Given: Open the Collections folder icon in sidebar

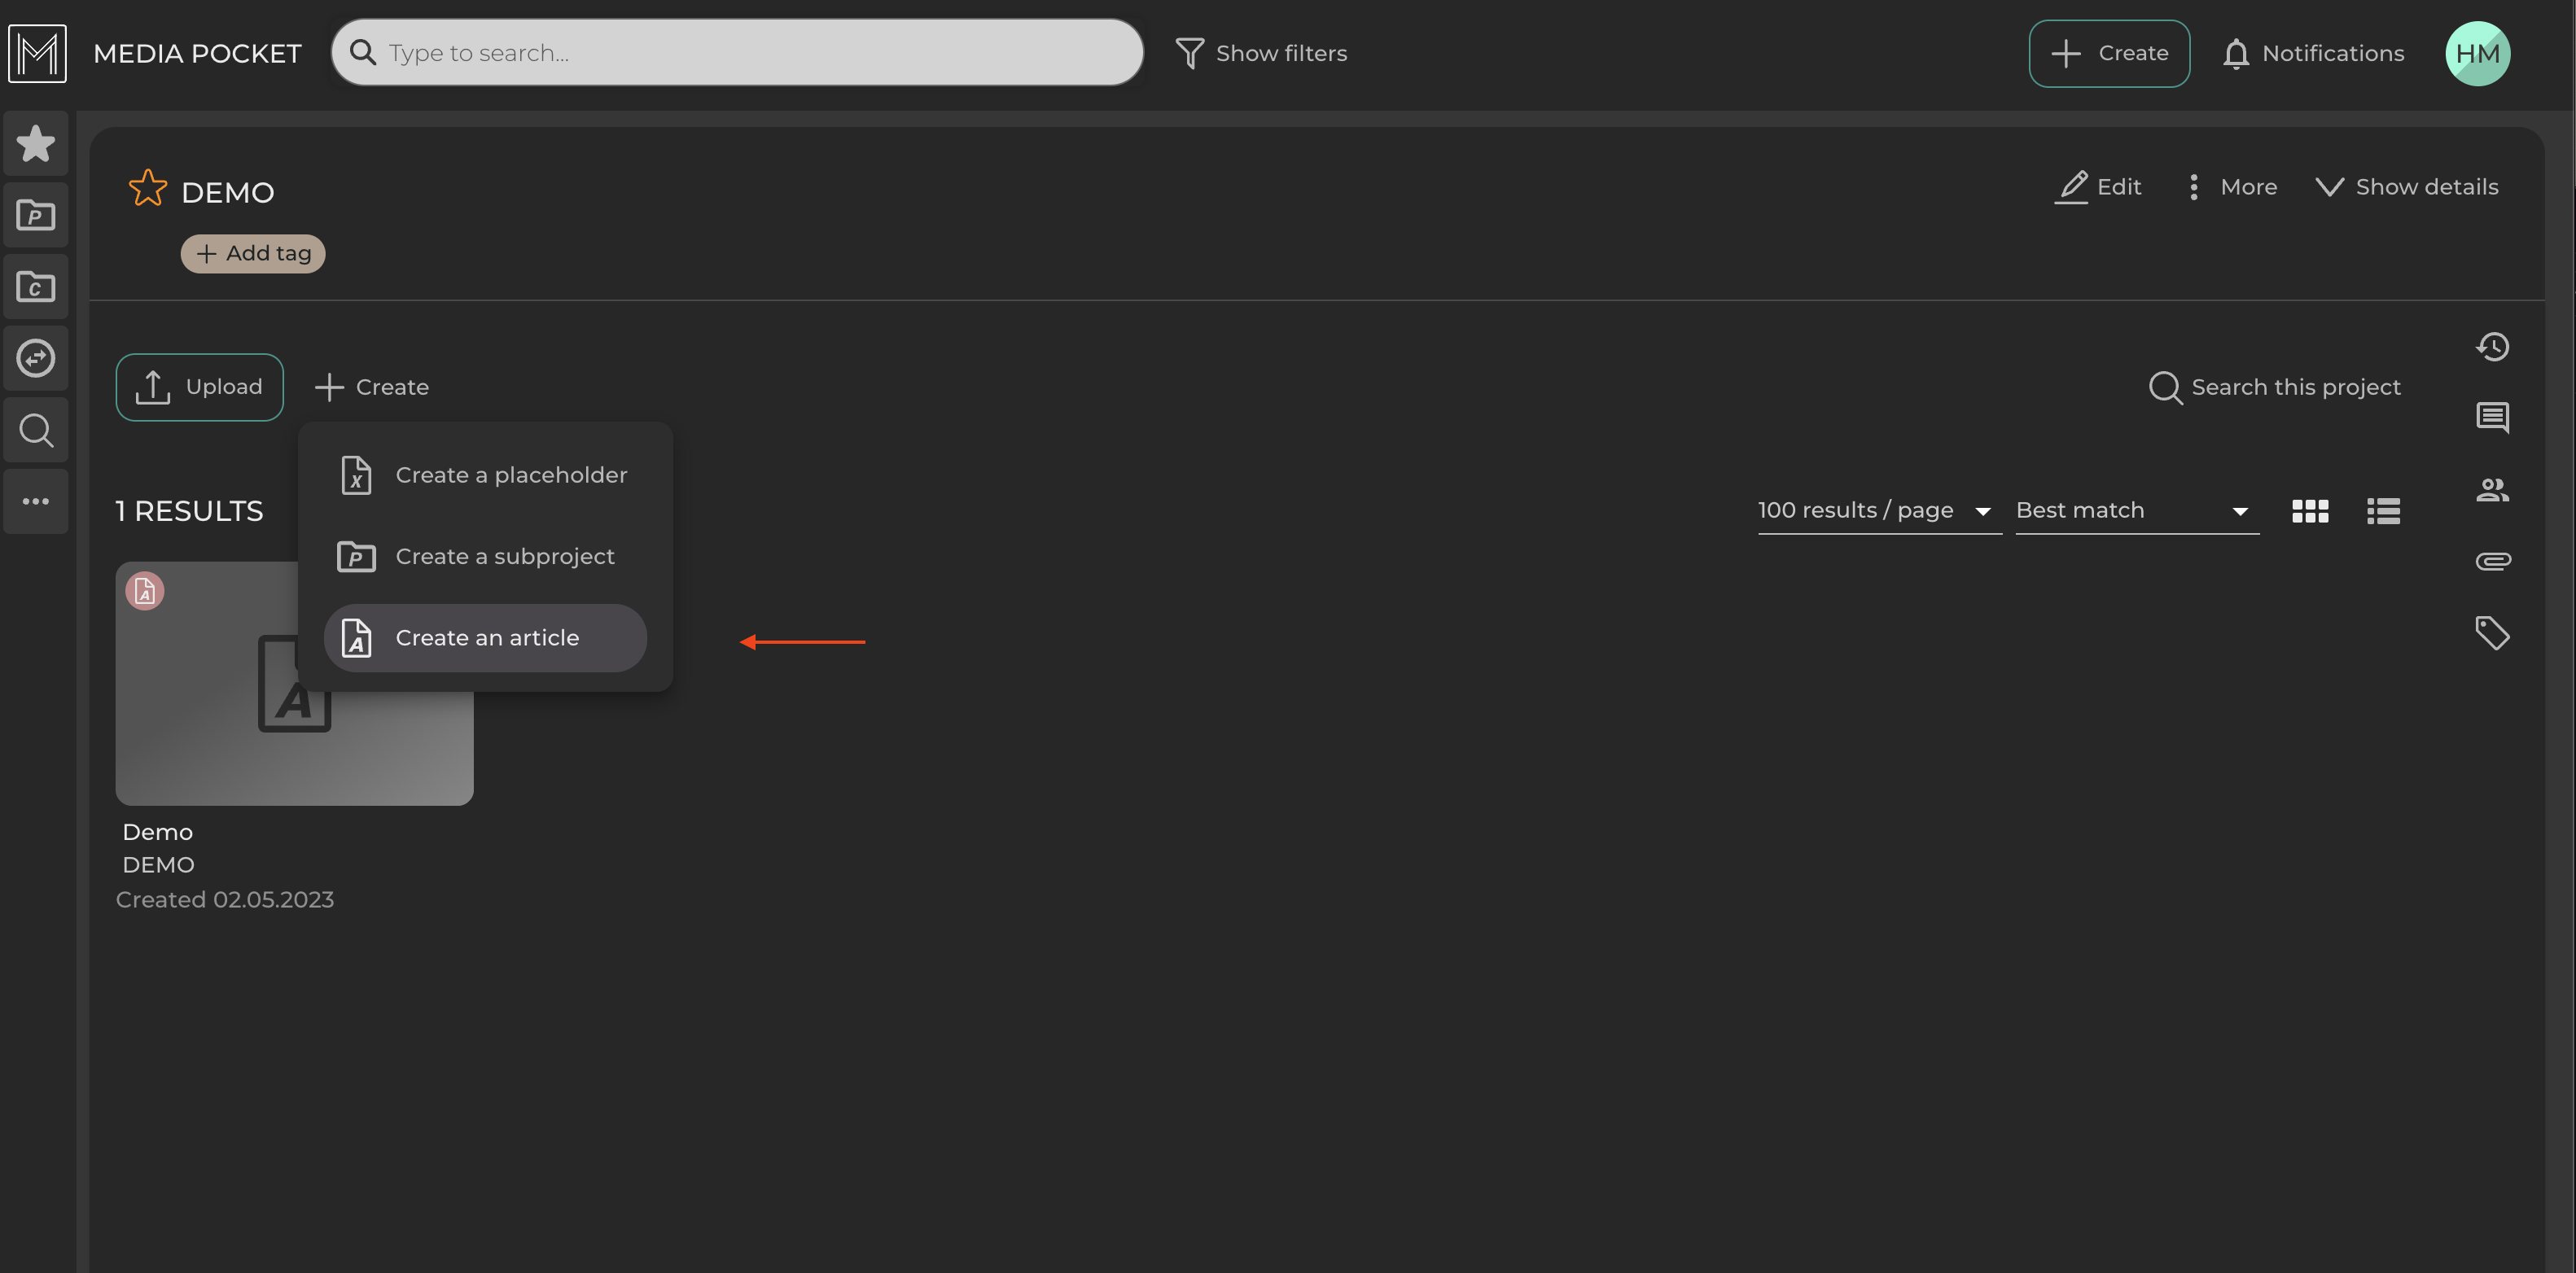Looking at the screenshot, I should 35,286.
